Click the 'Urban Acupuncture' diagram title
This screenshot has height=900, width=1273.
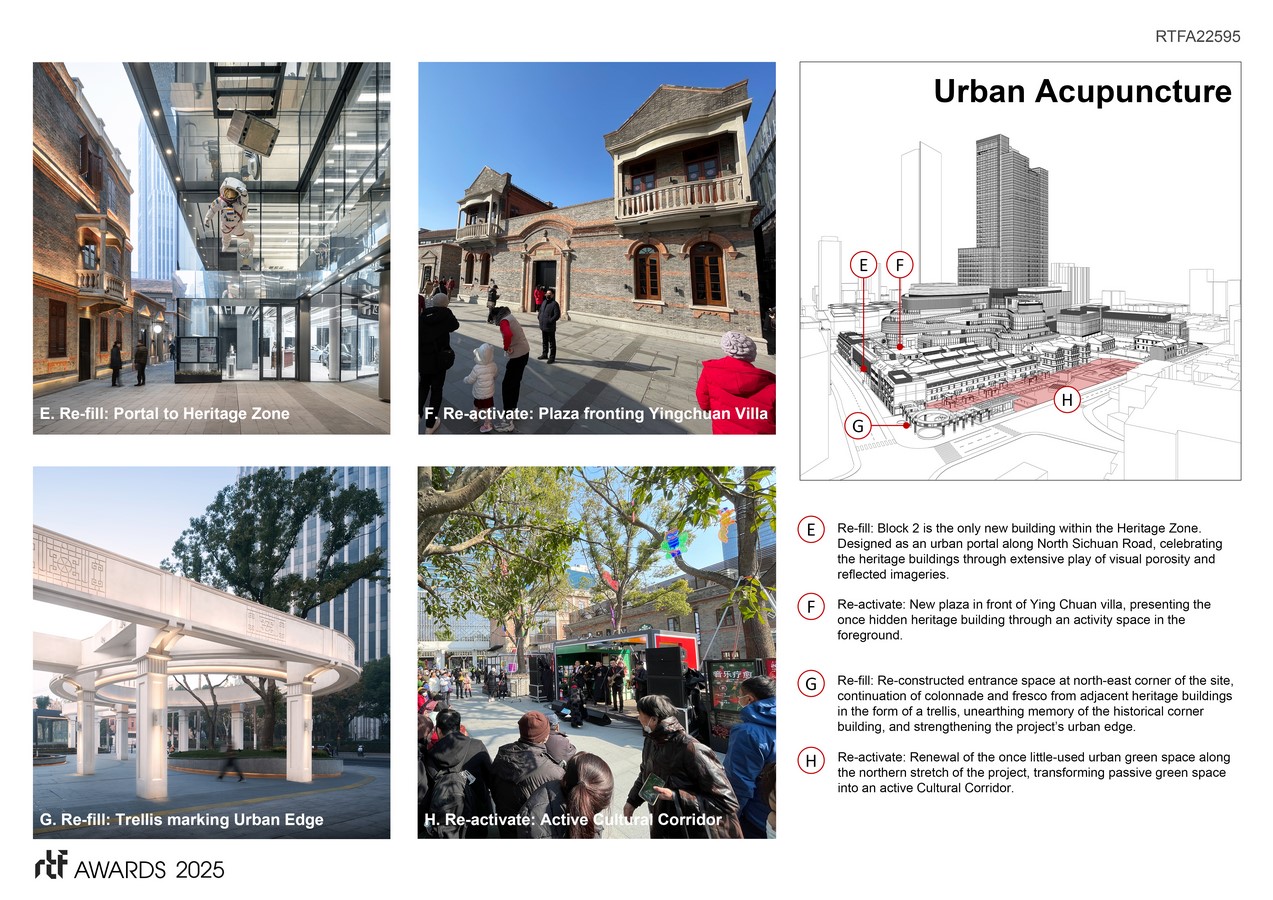(1082, 92)
